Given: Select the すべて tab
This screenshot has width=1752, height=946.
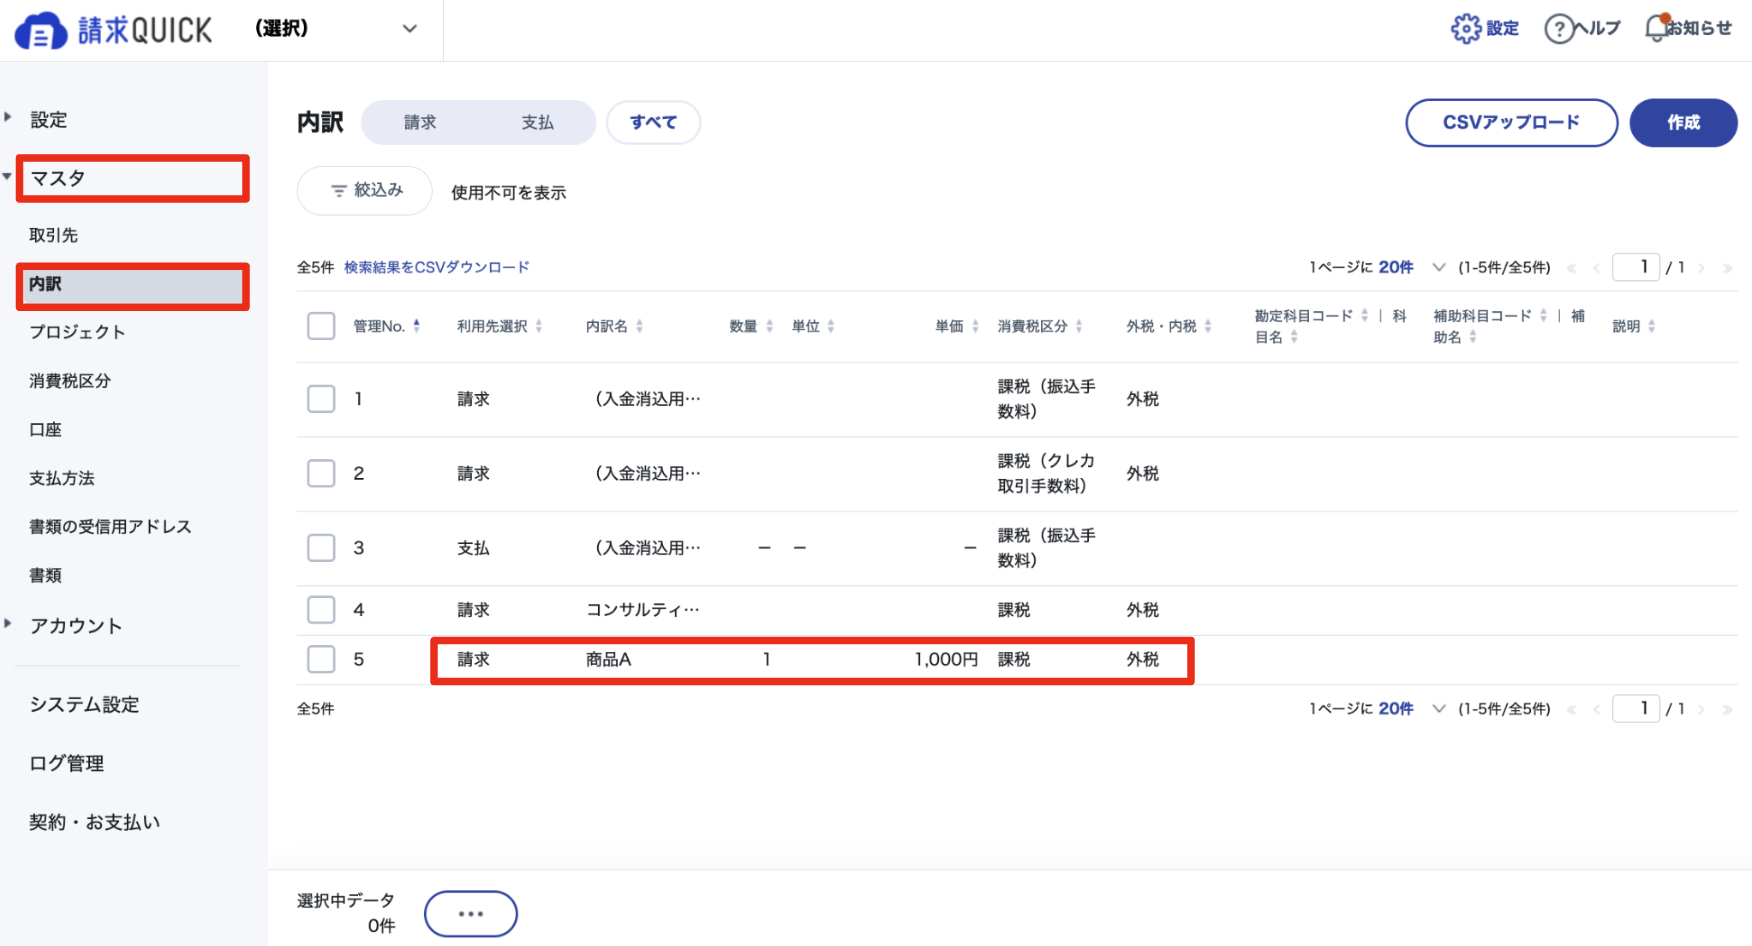Looking at the screenshot, I should pos(653,122).
